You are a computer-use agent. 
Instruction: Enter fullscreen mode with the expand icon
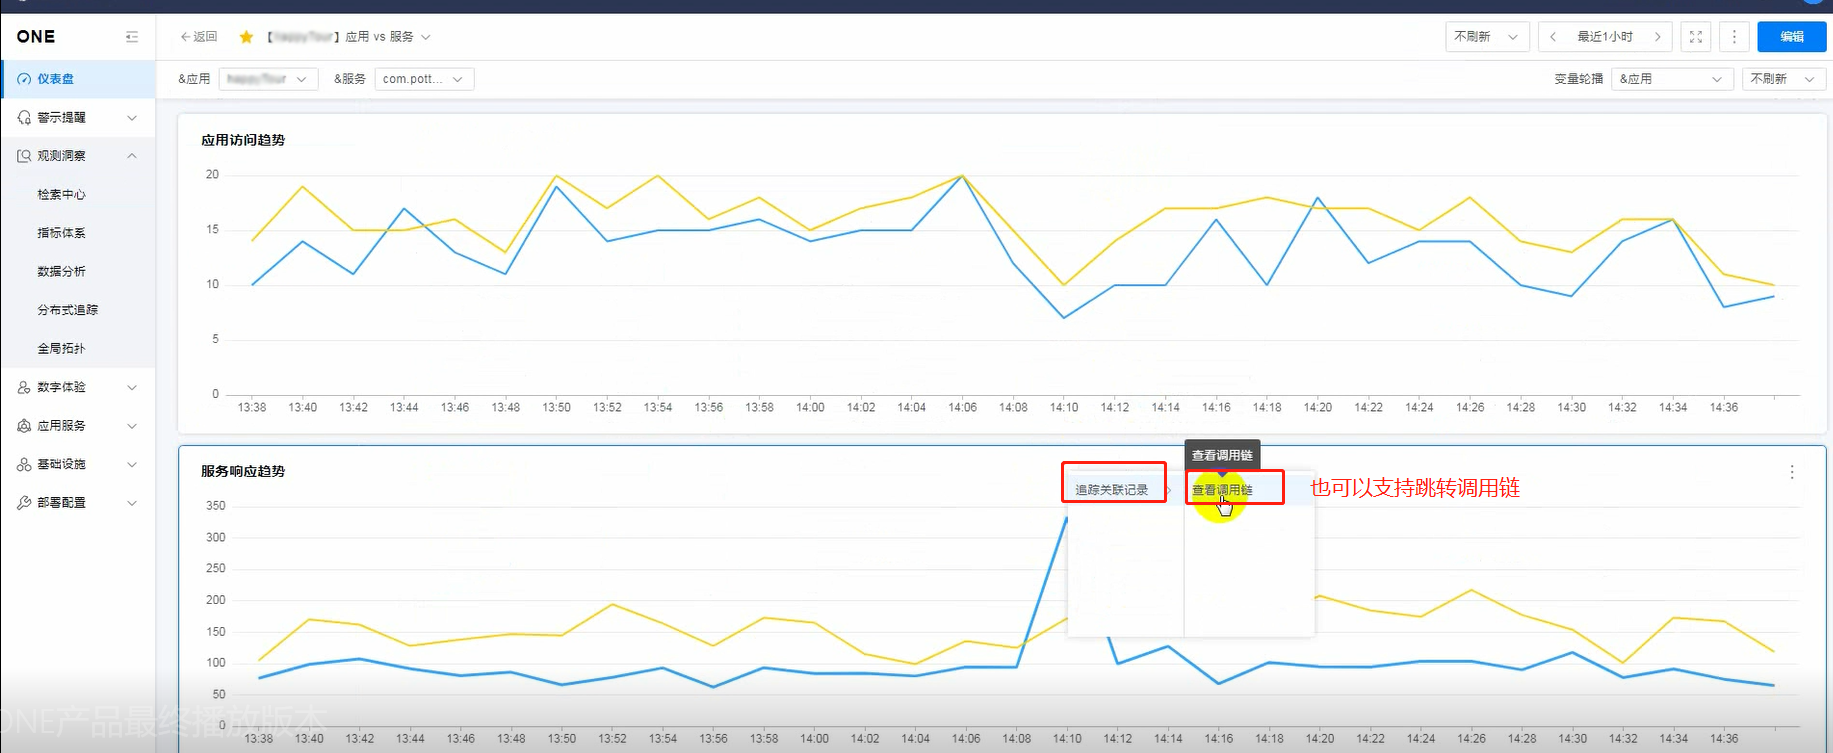1695,37
